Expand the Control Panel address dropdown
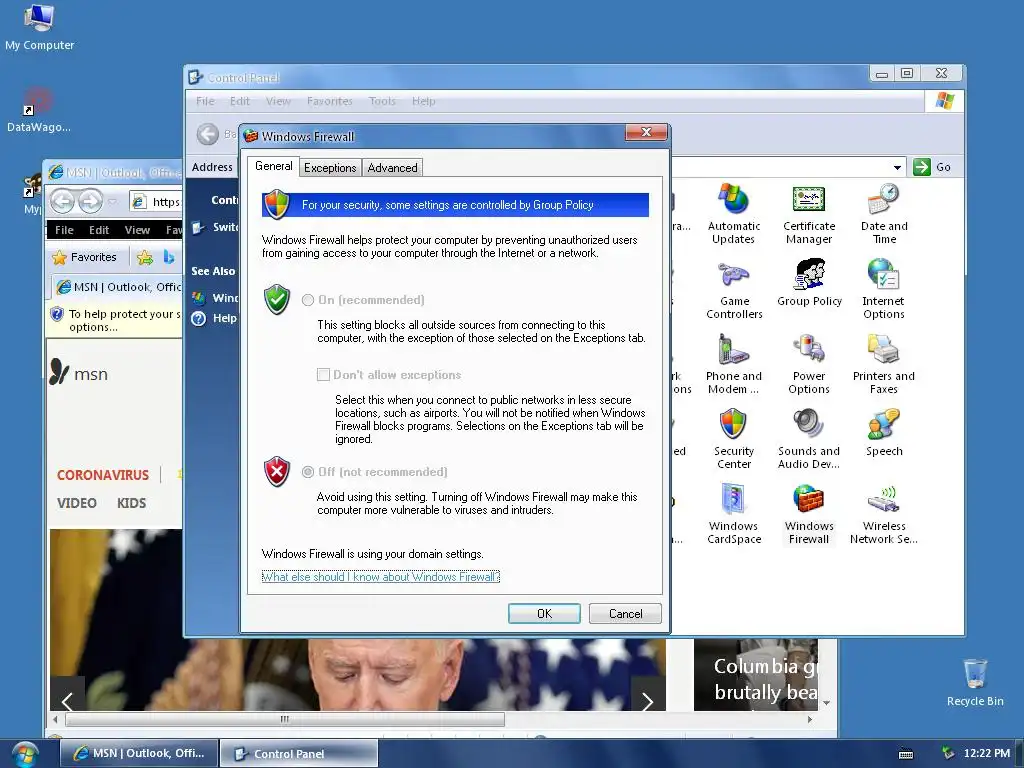 [897, 168]
